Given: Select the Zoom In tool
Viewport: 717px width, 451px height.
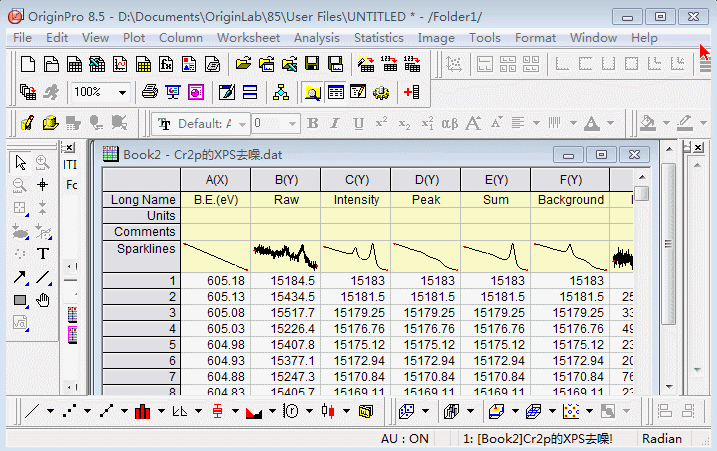Looking at the screenshot, I should click(x=43, y=162).
